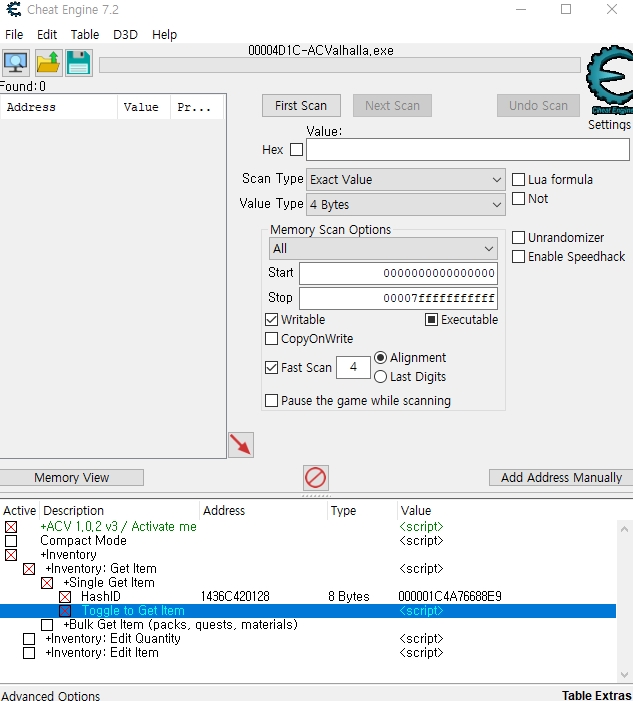Open Scan Type dropdown
Screen dimensions: 633x701
405,180
